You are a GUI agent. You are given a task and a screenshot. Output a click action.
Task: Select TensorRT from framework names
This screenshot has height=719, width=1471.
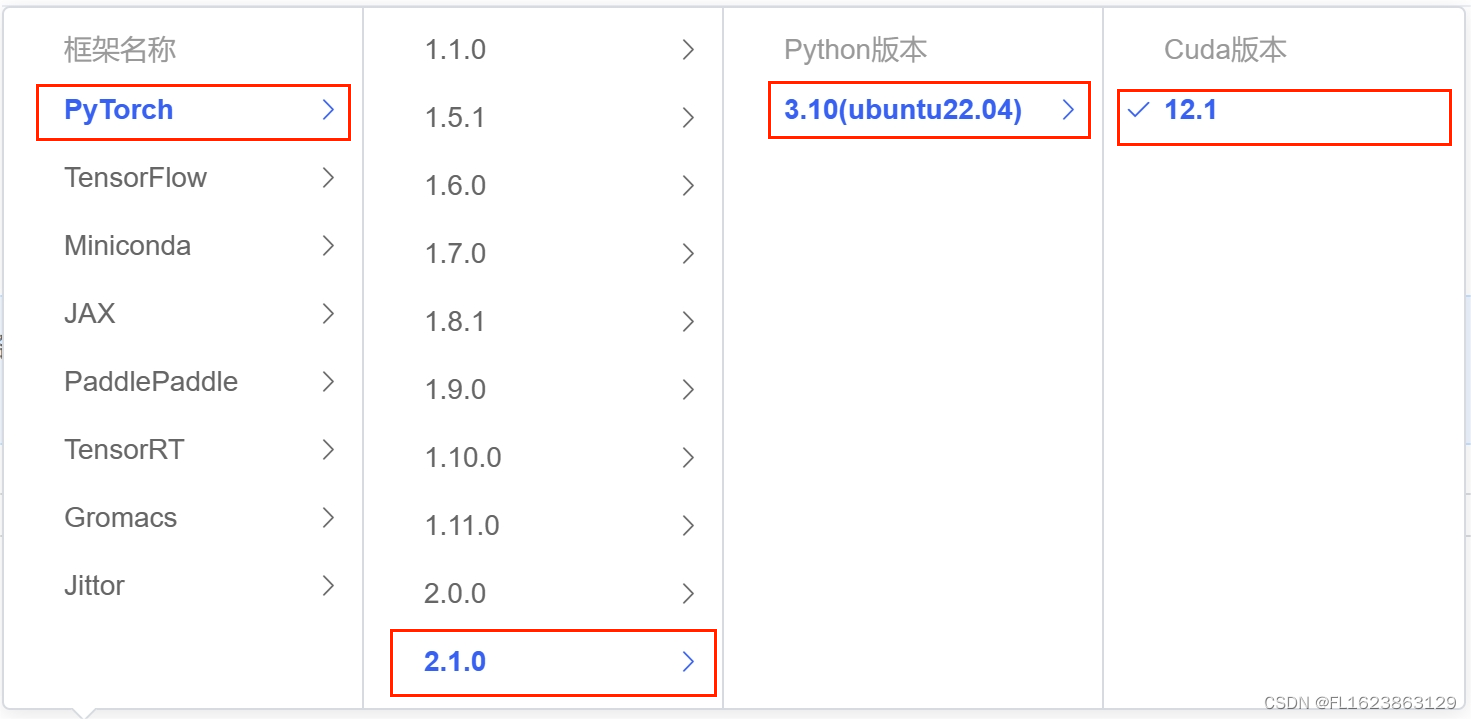(x=124, y=449)
